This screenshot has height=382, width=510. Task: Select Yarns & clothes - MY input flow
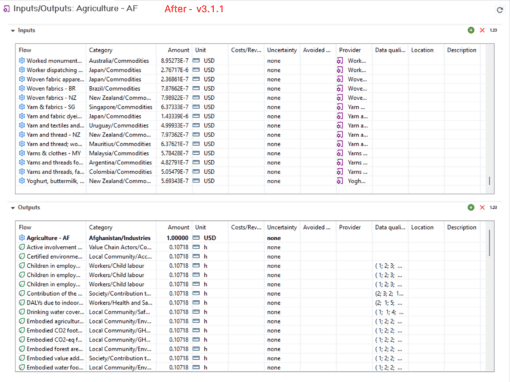pyautogui.click(x=54, y=153)
